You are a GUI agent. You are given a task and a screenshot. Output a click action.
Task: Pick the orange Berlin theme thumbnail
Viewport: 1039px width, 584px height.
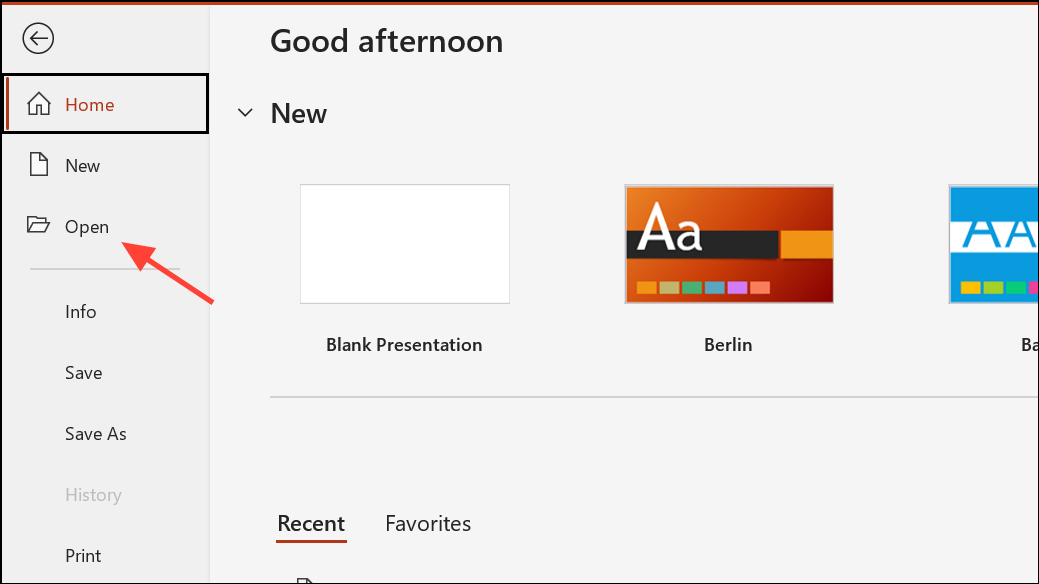[x=729, y=244]
